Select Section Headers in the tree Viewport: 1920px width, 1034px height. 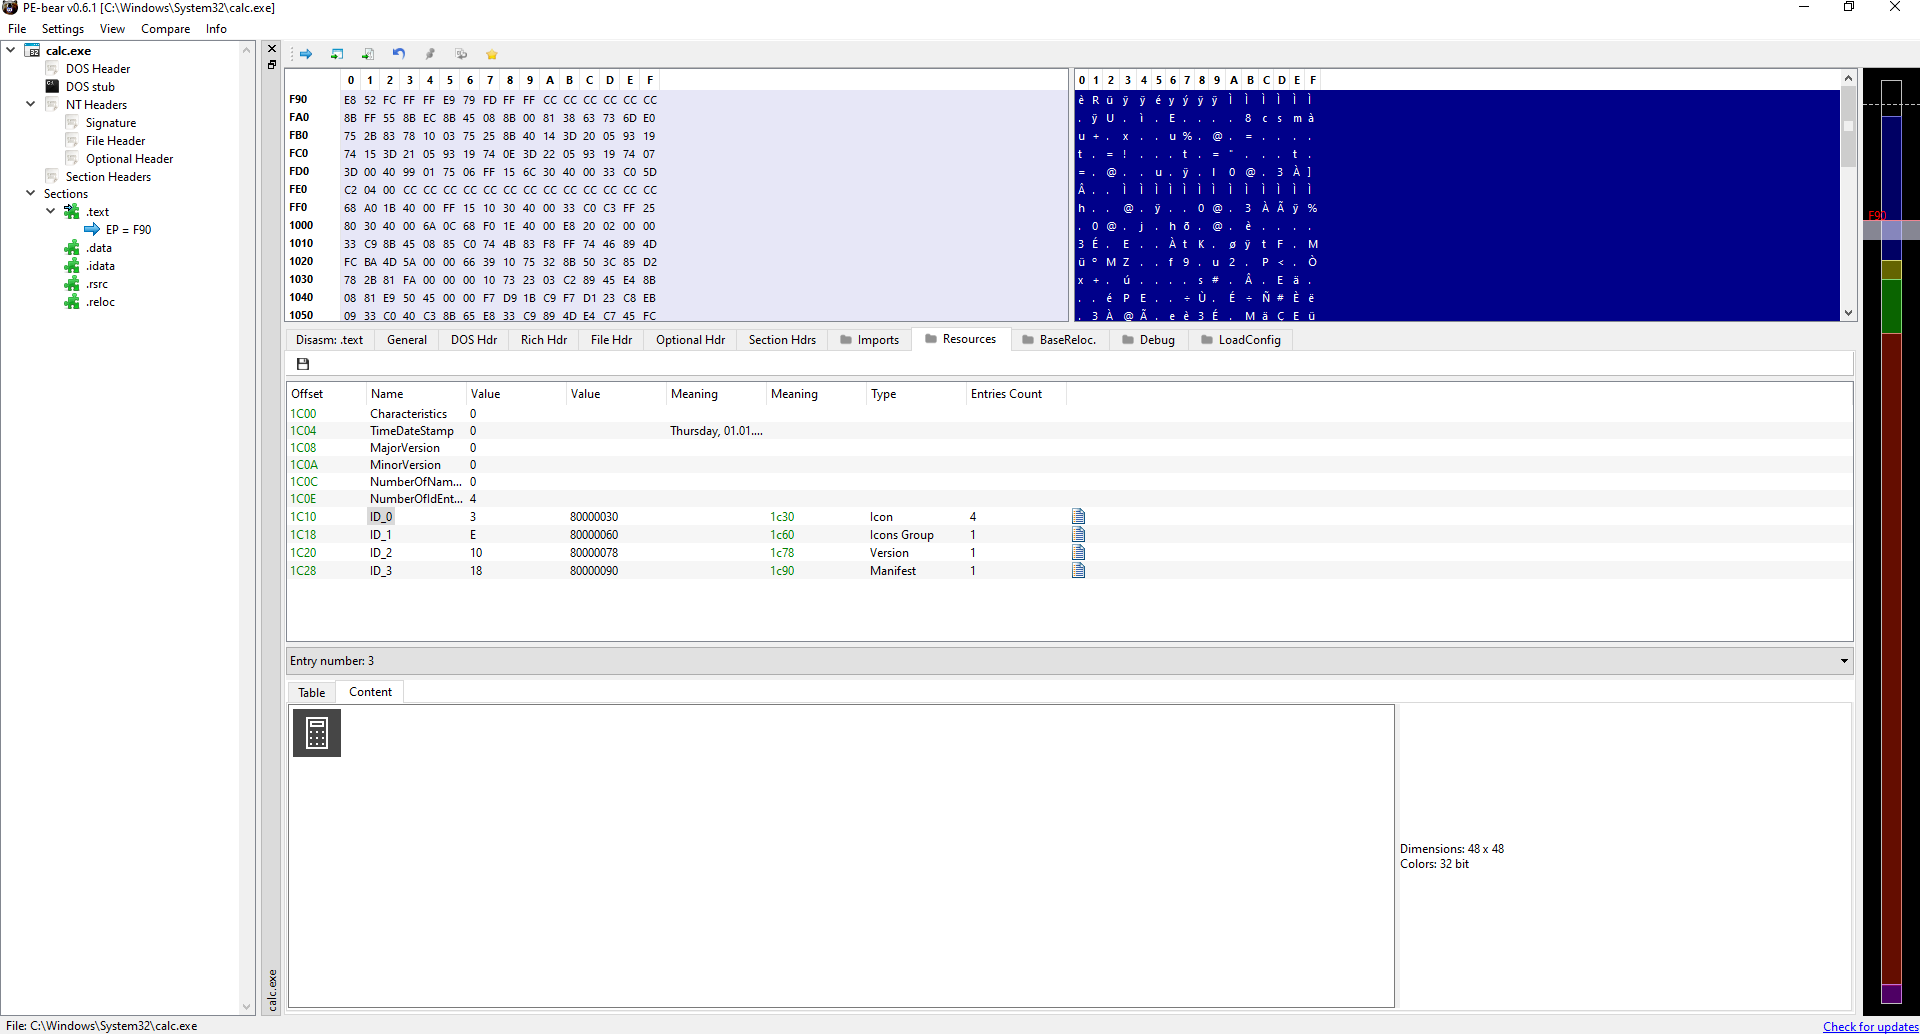point(108,177)
